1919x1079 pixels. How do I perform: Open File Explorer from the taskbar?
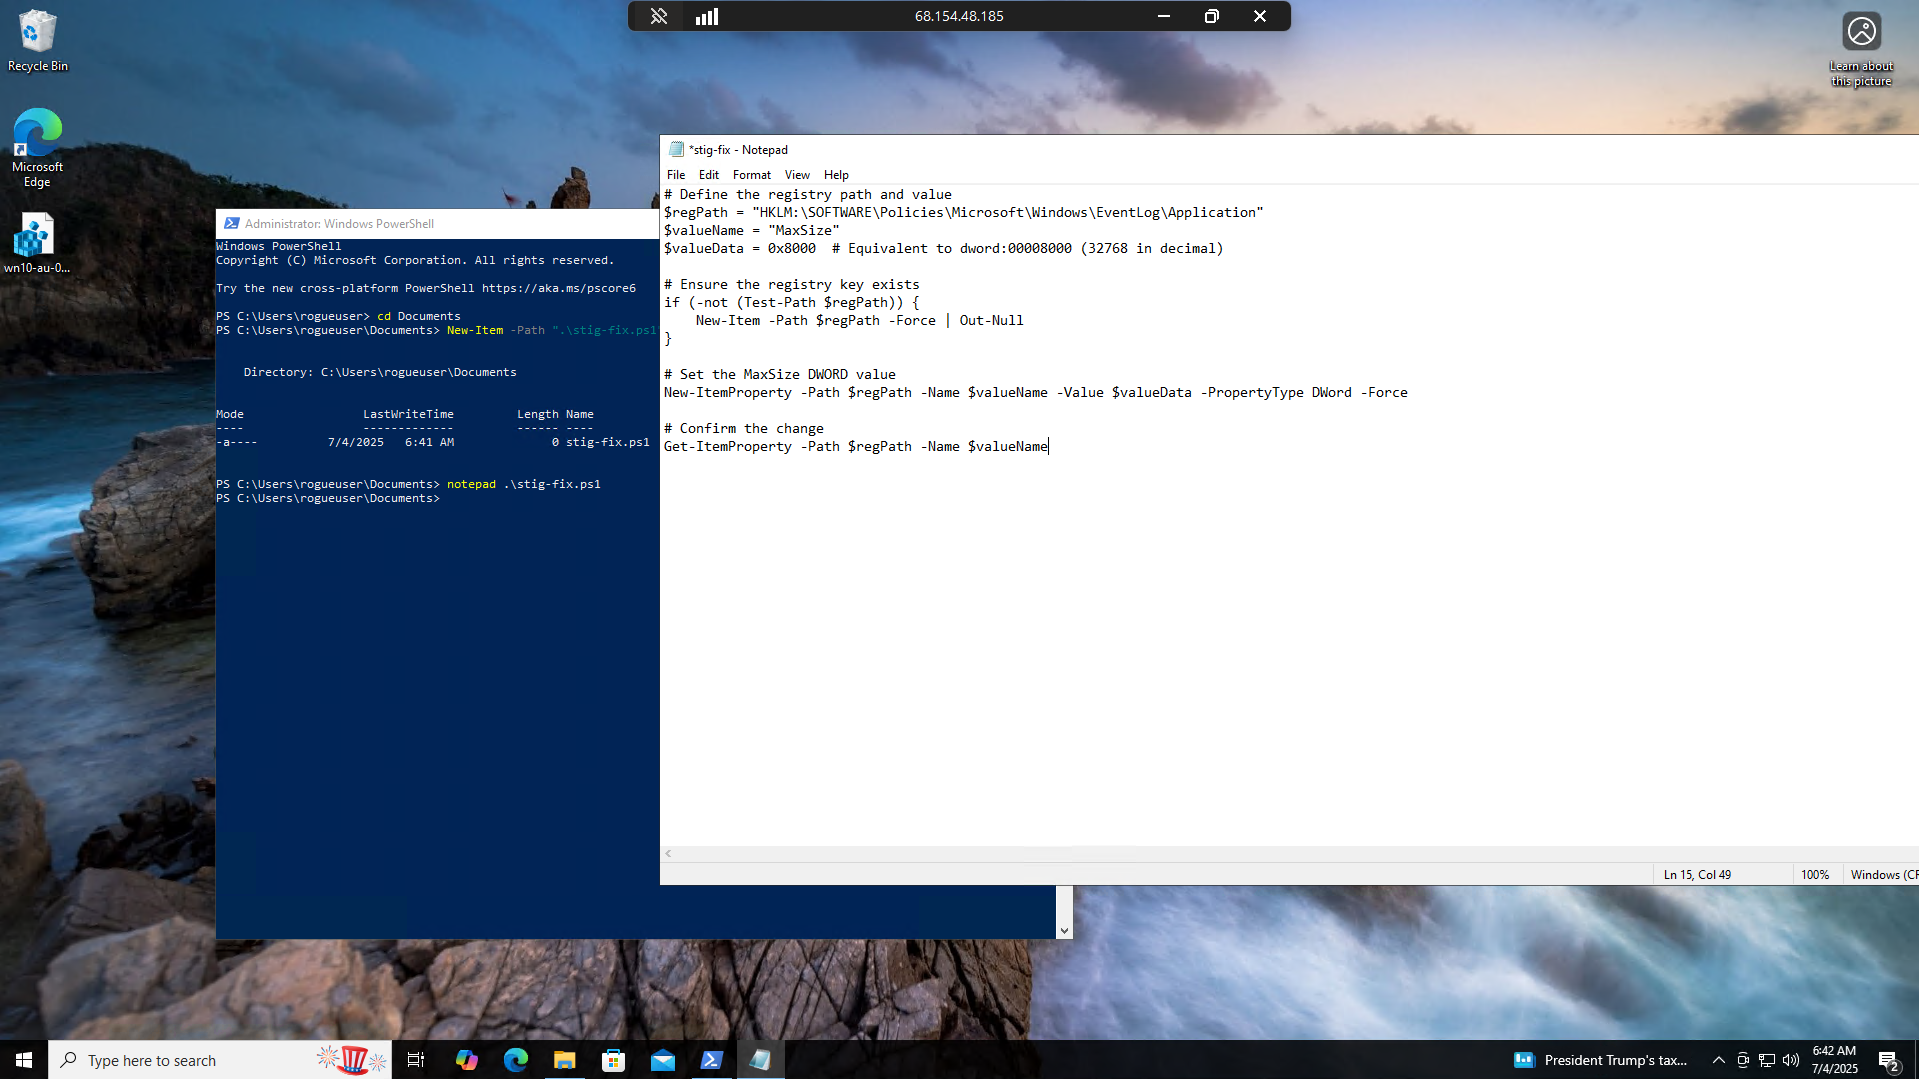point(565,1060)
